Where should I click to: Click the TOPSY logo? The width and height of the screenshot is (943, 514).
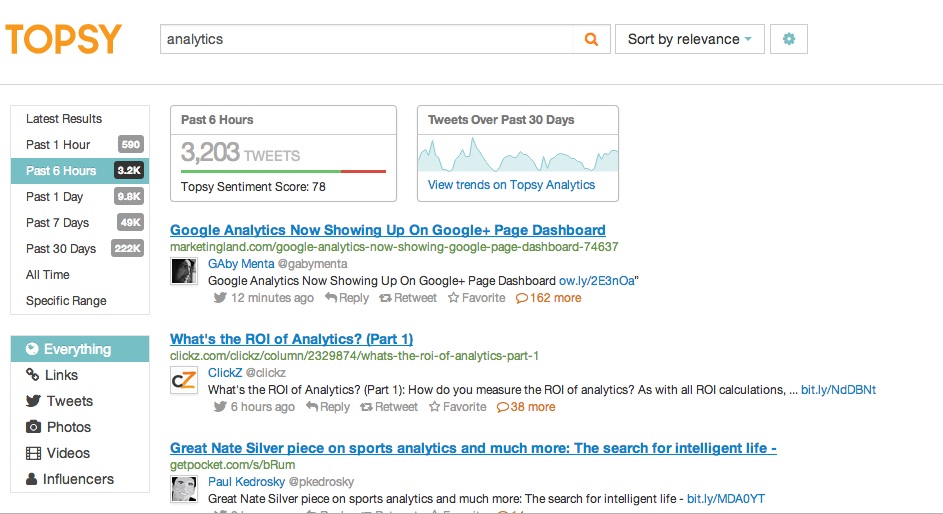pyautogui.click(x=63, y=39)
